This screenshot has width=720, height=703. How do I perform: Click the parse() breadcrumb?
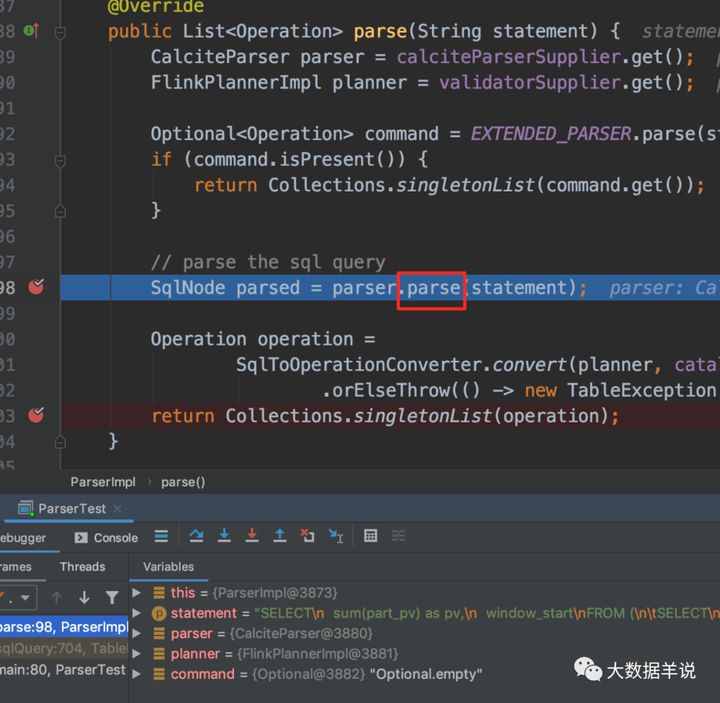183,482
